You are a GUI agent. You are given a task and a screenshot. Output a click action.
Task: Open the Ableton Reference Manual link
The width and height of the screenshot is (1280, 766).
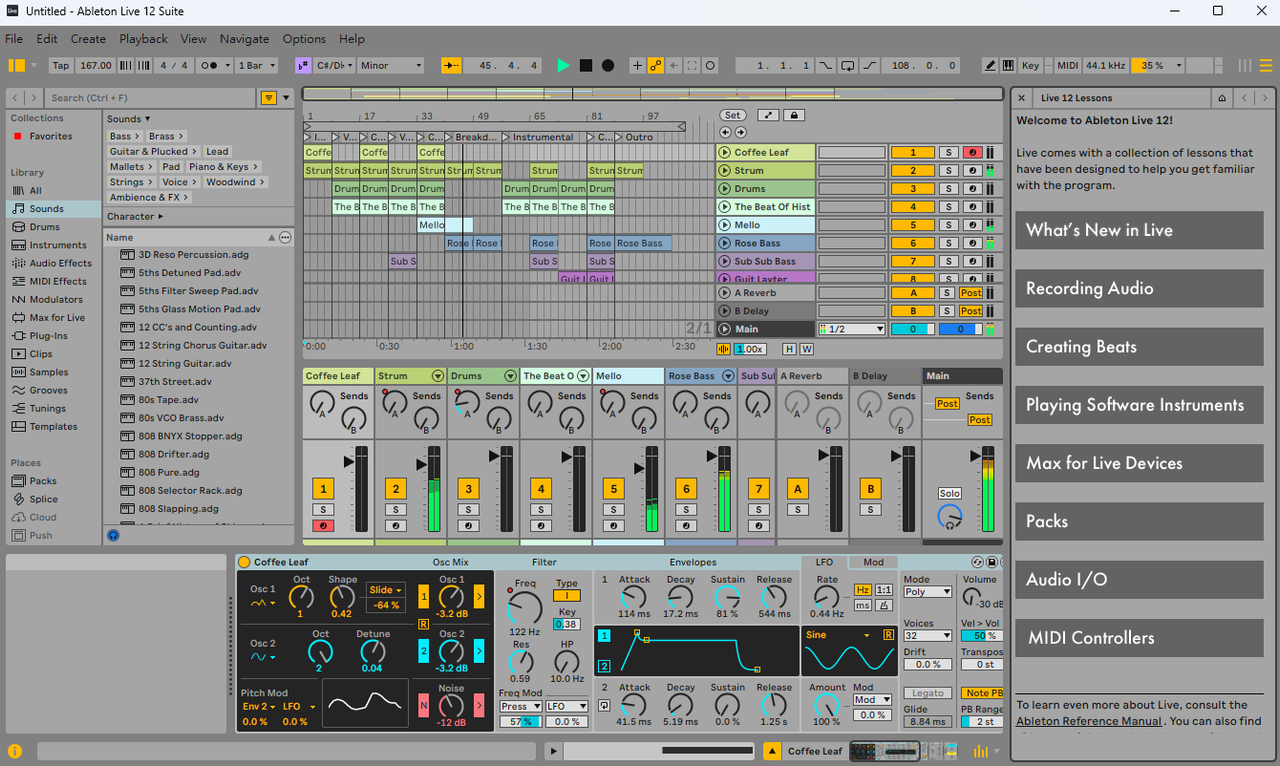pyautogui.click(x=1089, y=721)
